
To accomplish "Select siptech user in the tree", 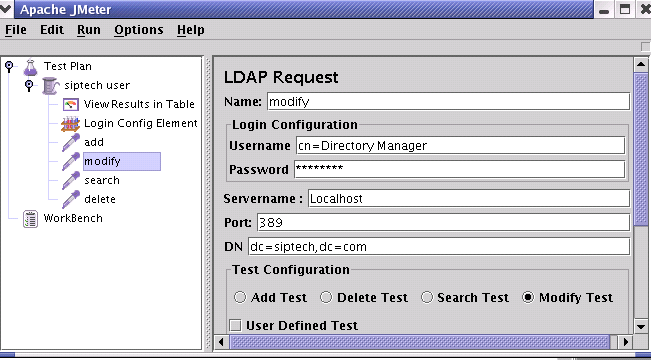I will click(97, 86).
